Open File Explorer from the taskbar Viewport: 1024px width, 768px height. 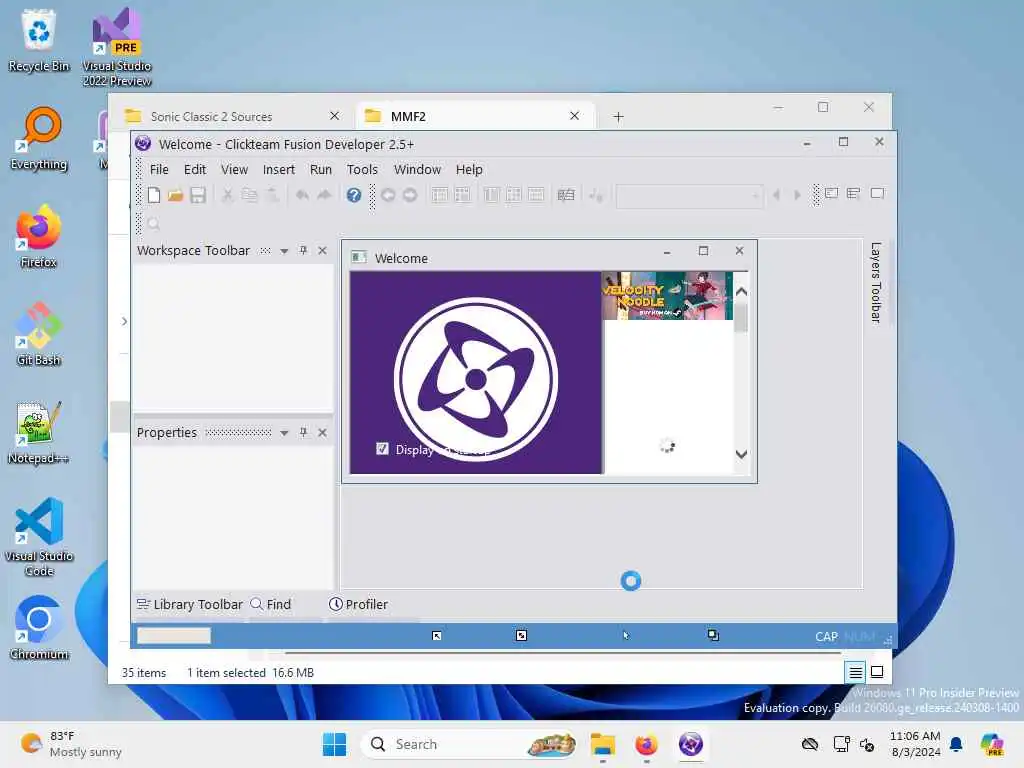coord(603,744)
